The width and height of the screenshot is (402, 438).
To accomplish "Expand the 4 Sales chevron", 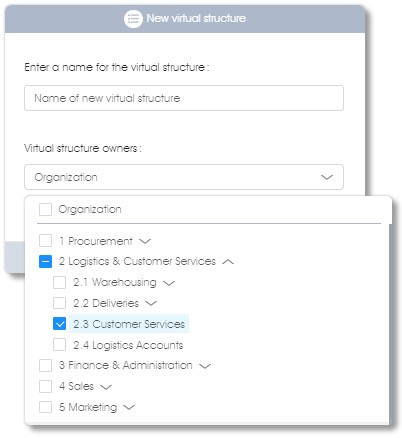I will click(106, 387).
